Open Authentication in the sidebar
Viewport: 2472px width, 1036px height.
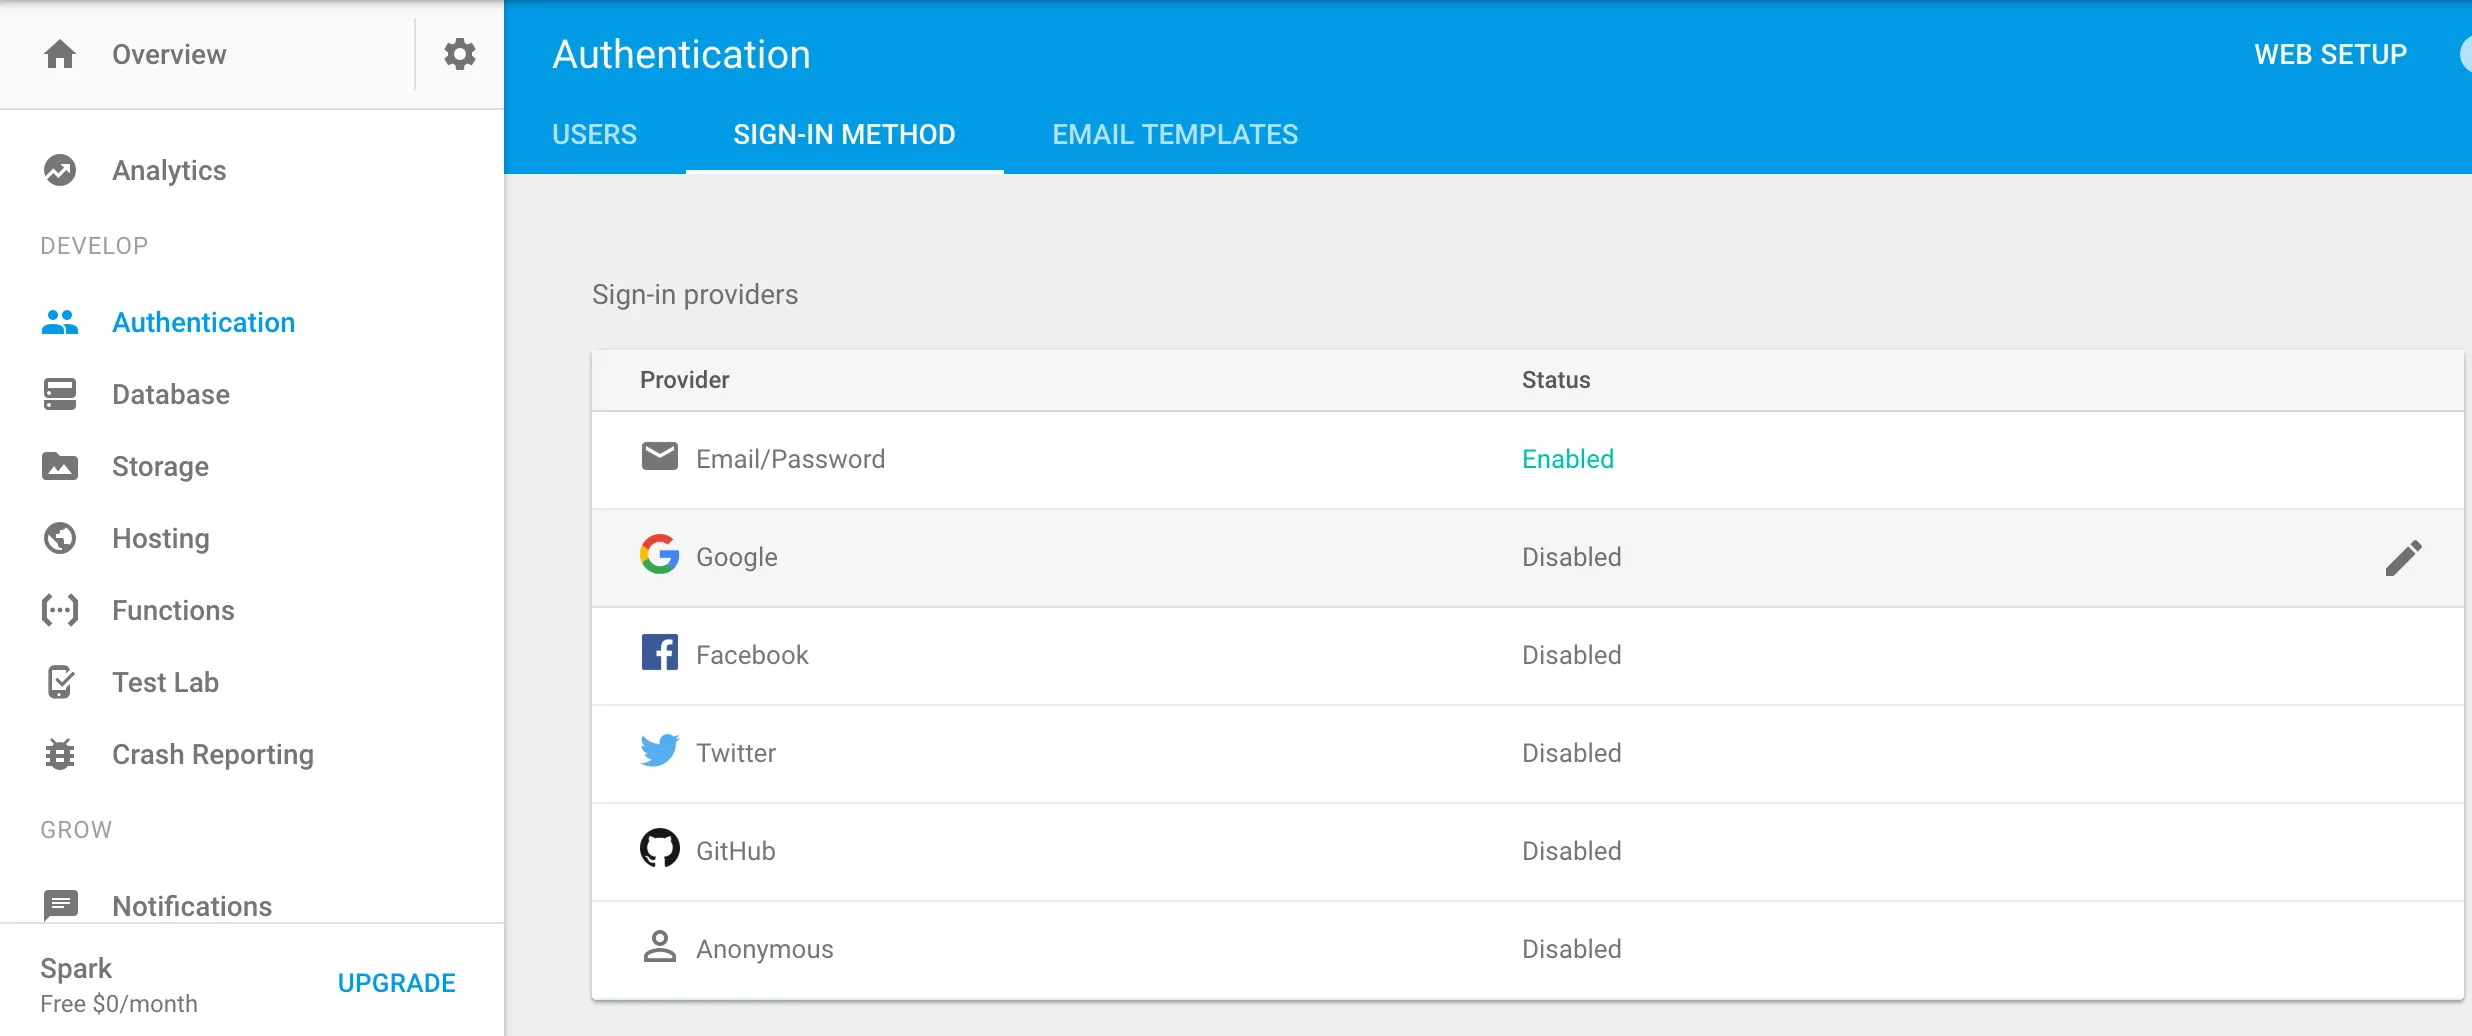203,322
